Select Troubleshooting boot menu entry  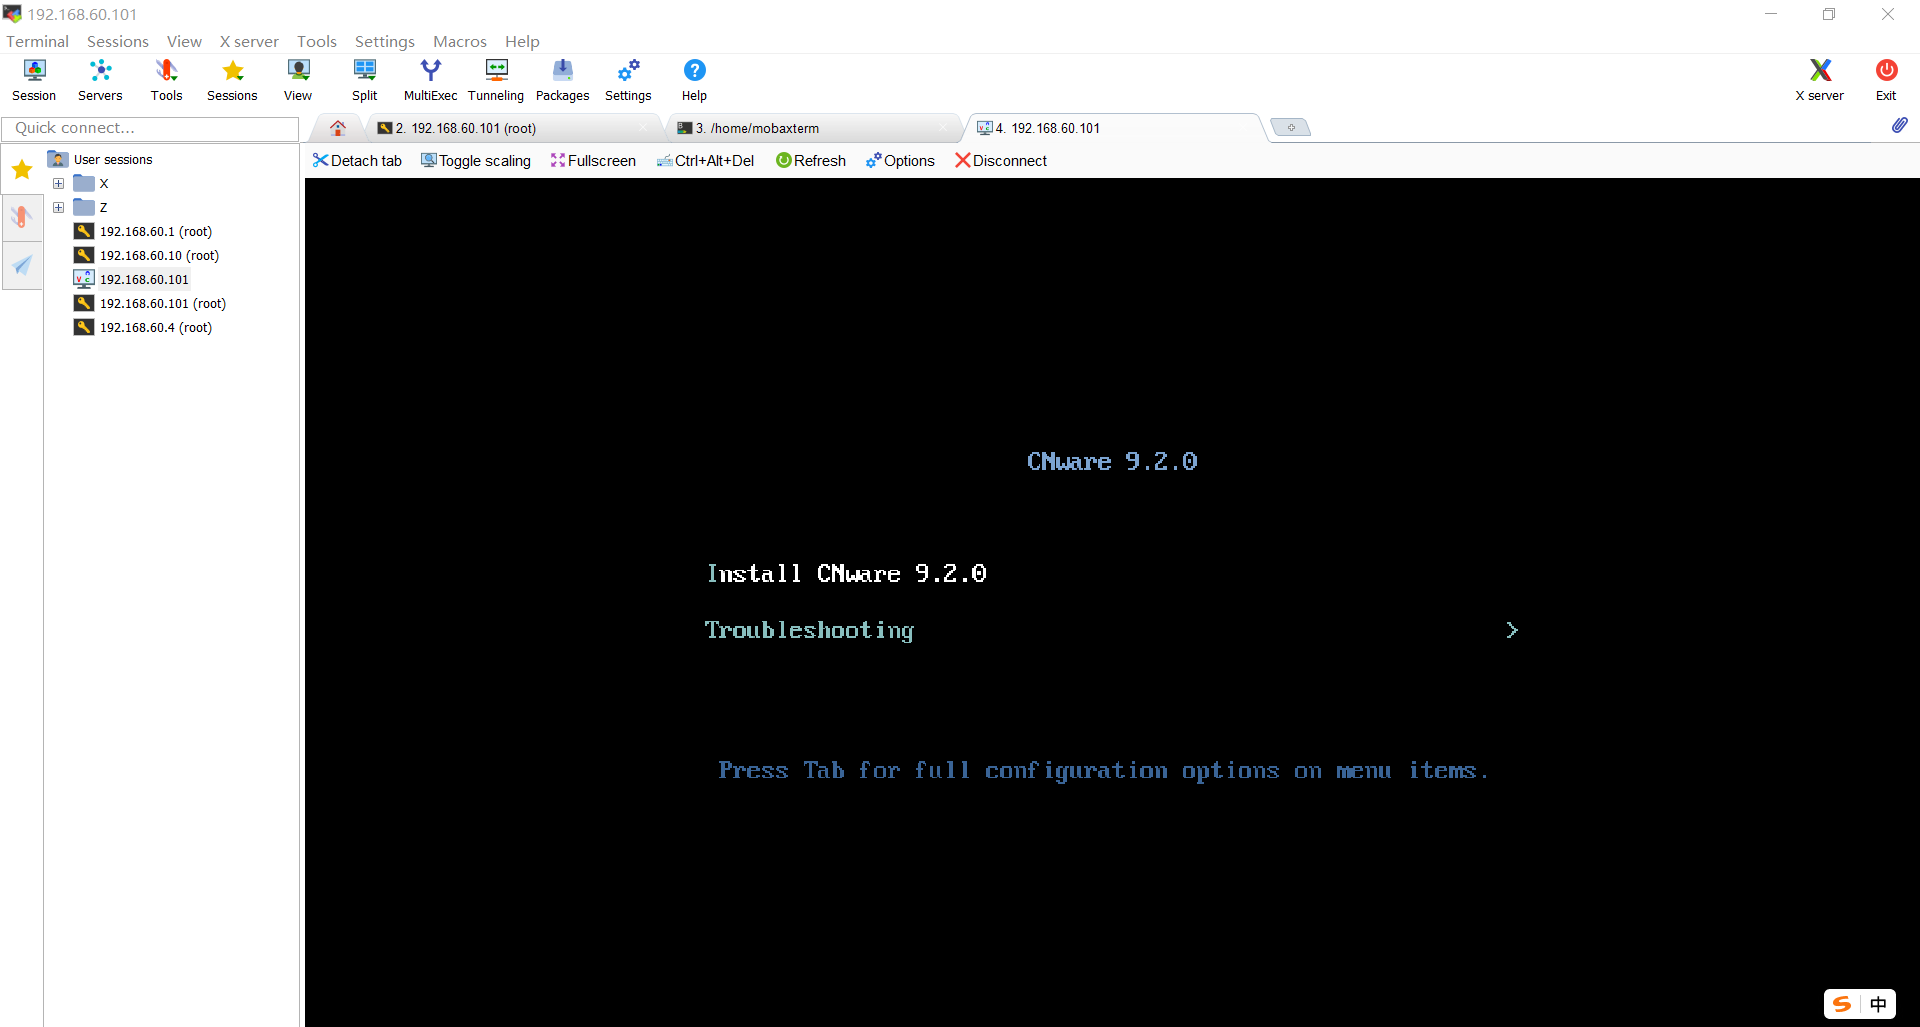click(x=809, y=630)
